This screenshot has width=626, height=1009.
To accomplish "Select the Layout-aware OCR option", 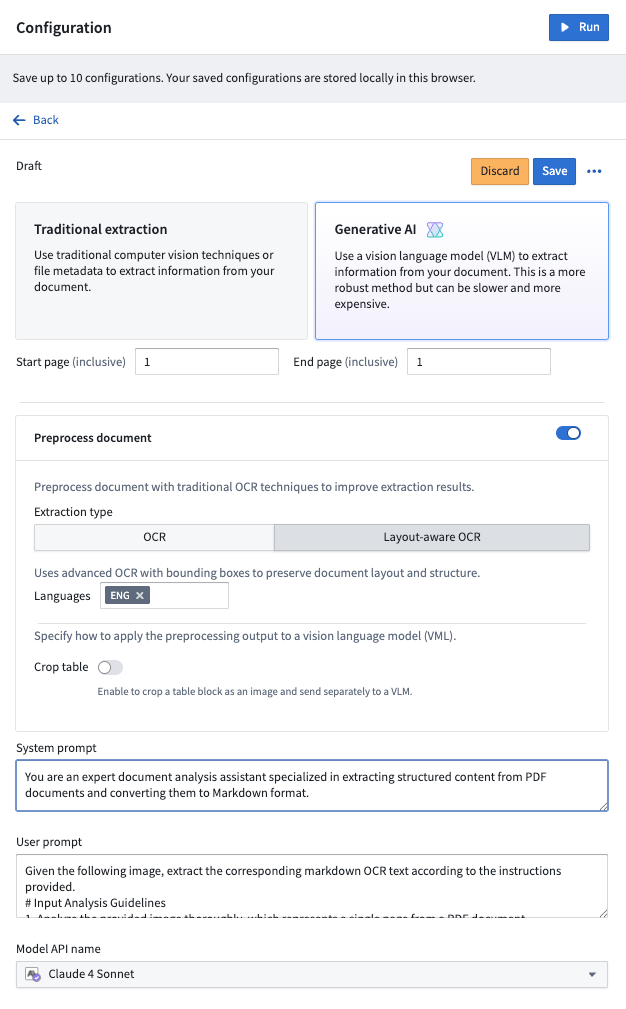I will [432, 537].
